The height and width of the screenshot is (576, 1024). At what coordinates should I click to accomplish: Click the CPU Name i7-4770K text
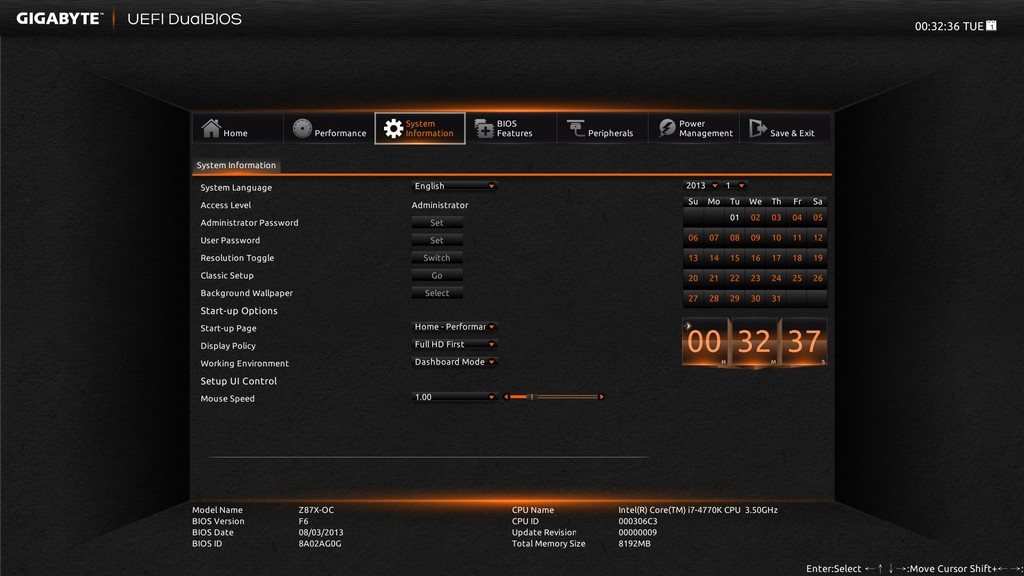pyautogui.click(x=698, y=510)
